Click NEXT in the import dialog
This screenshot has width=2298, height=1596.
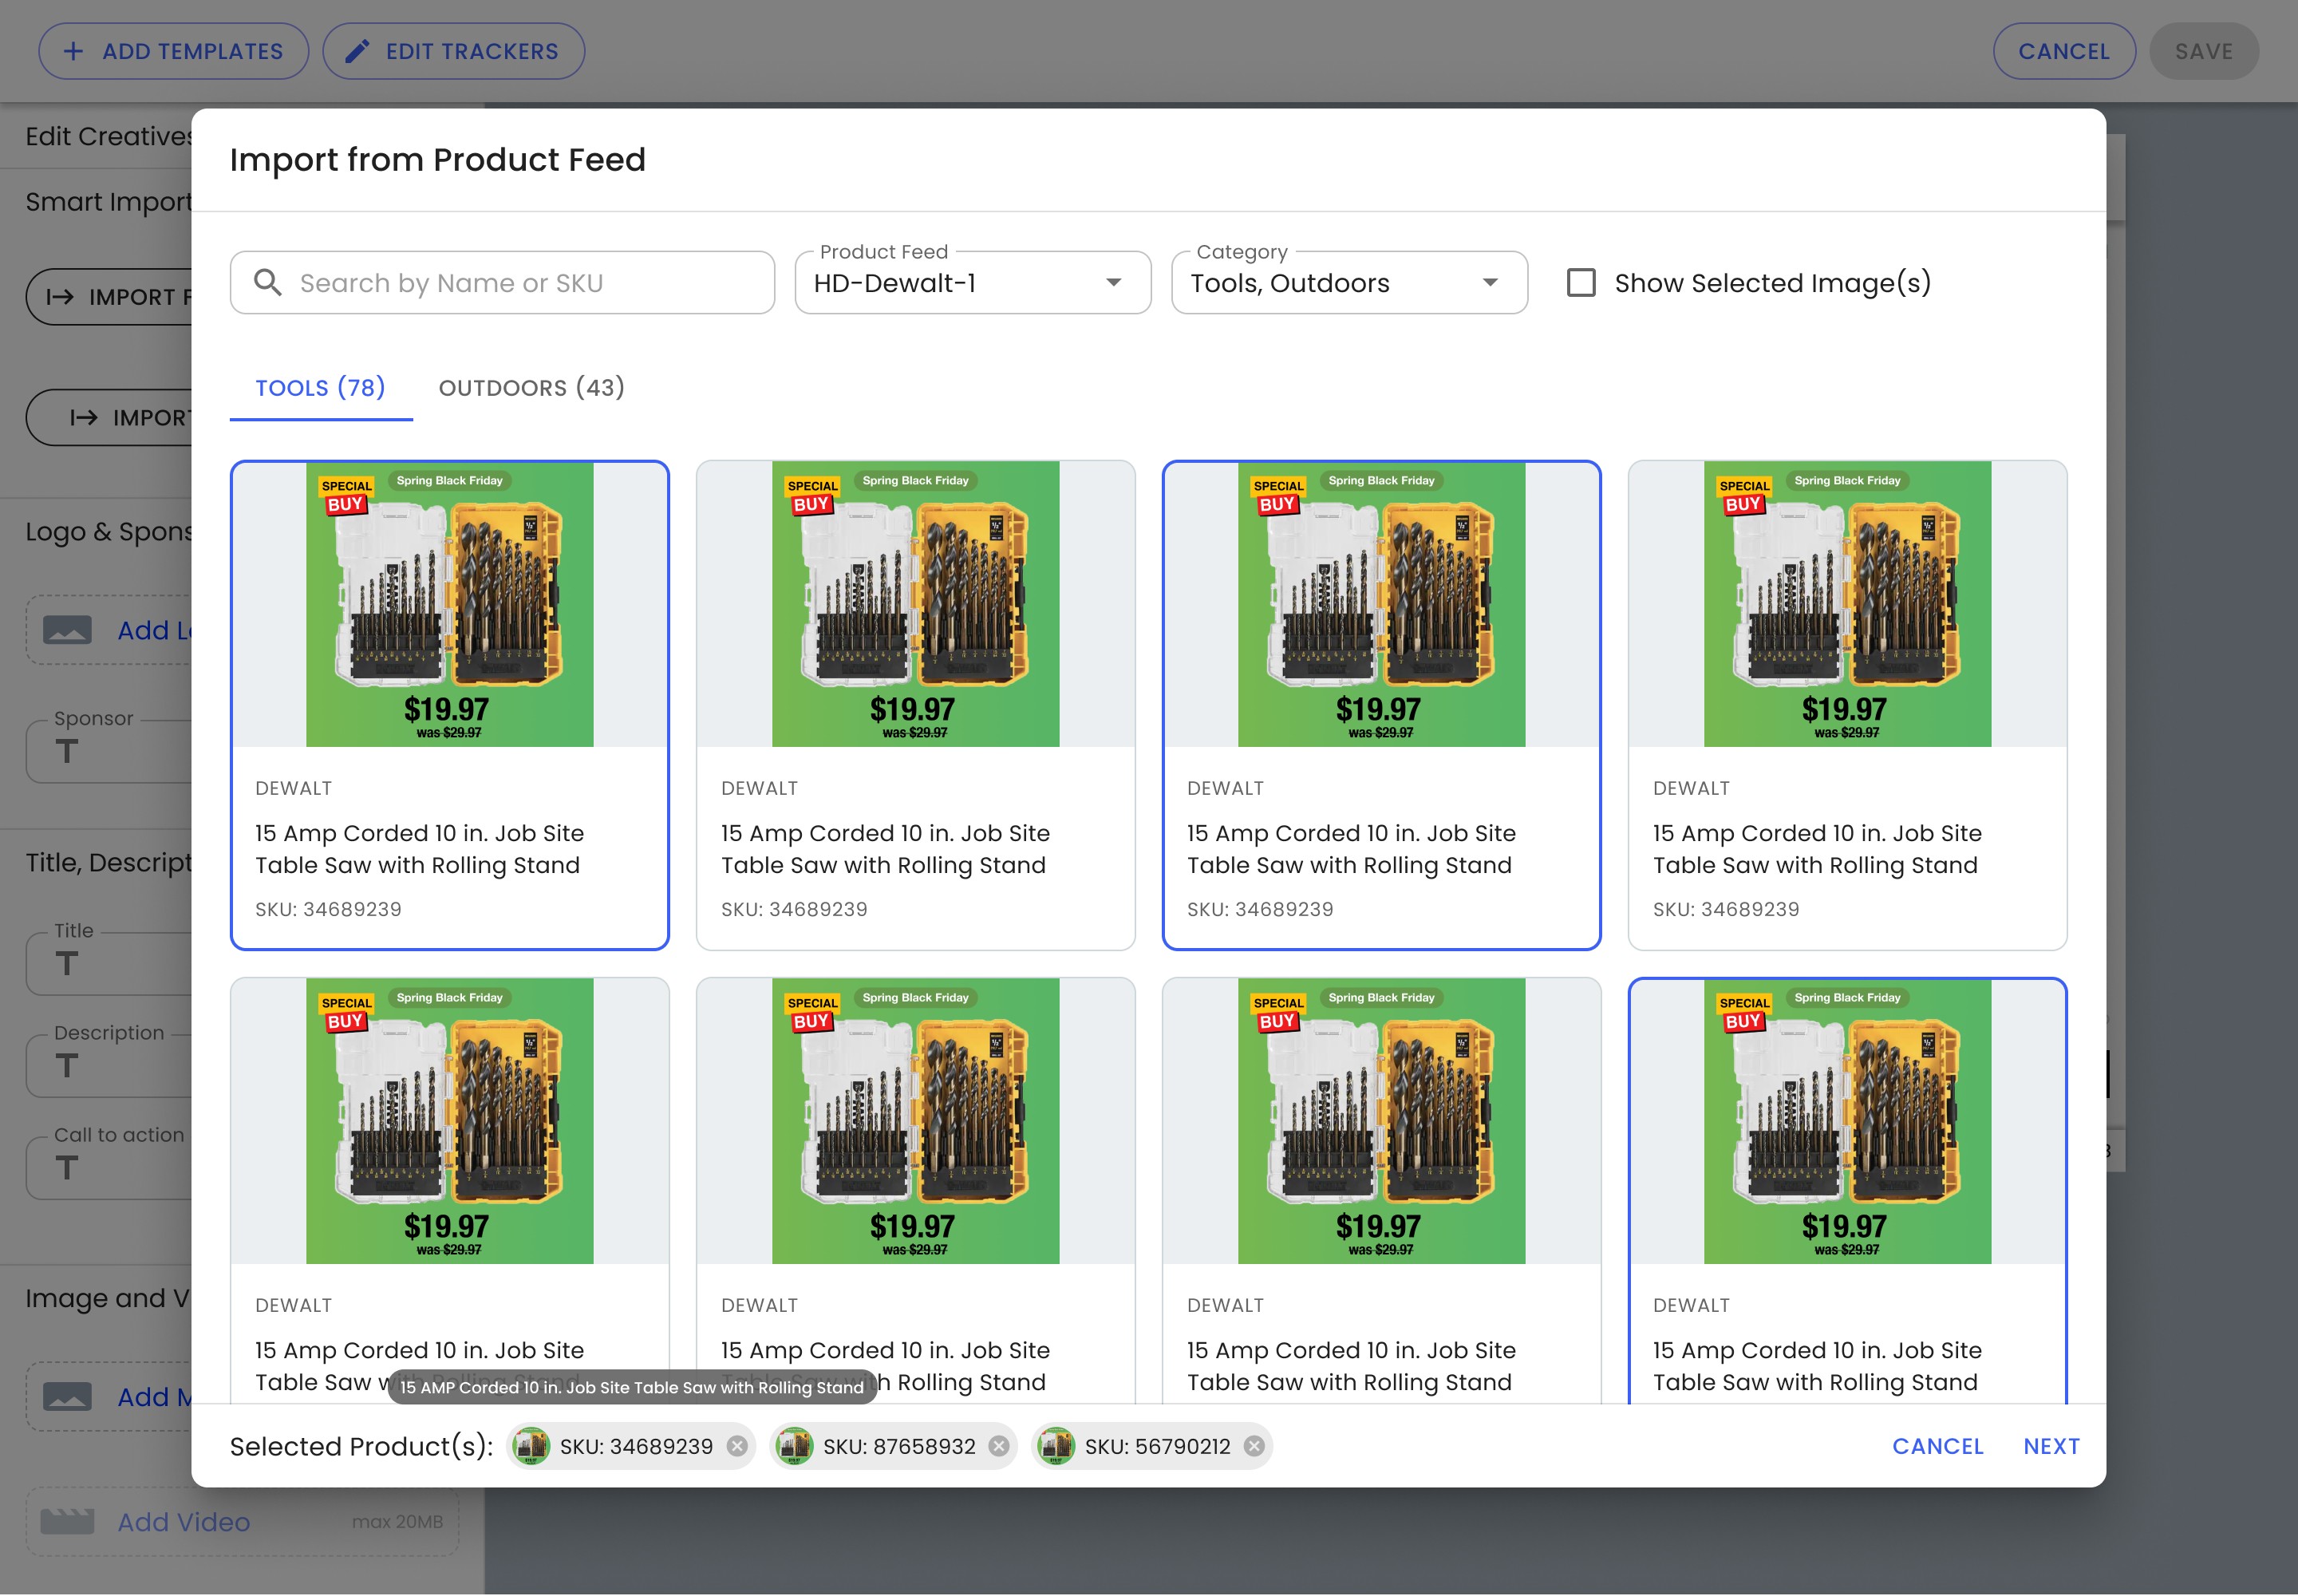click(2051, 1446)
